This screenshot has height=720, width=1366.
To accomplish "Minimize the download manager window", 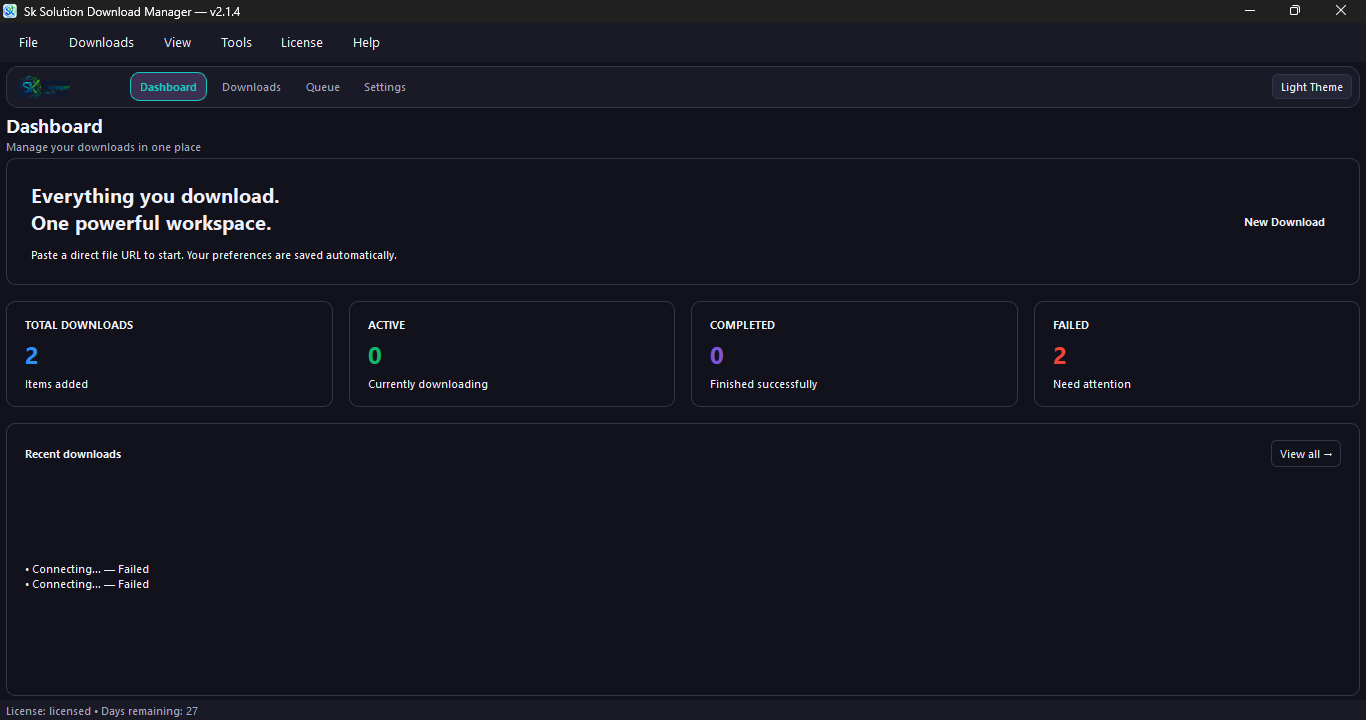I will pyautogui.click(x=1250, y=11).
